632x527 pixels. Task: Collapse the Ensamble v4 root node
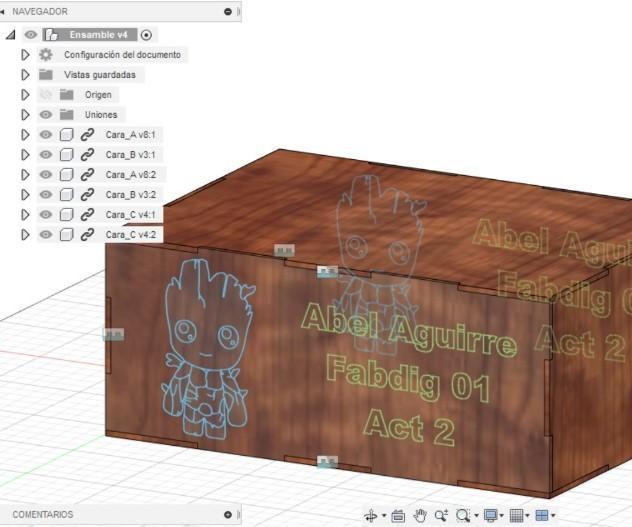[x=10, y=35]
